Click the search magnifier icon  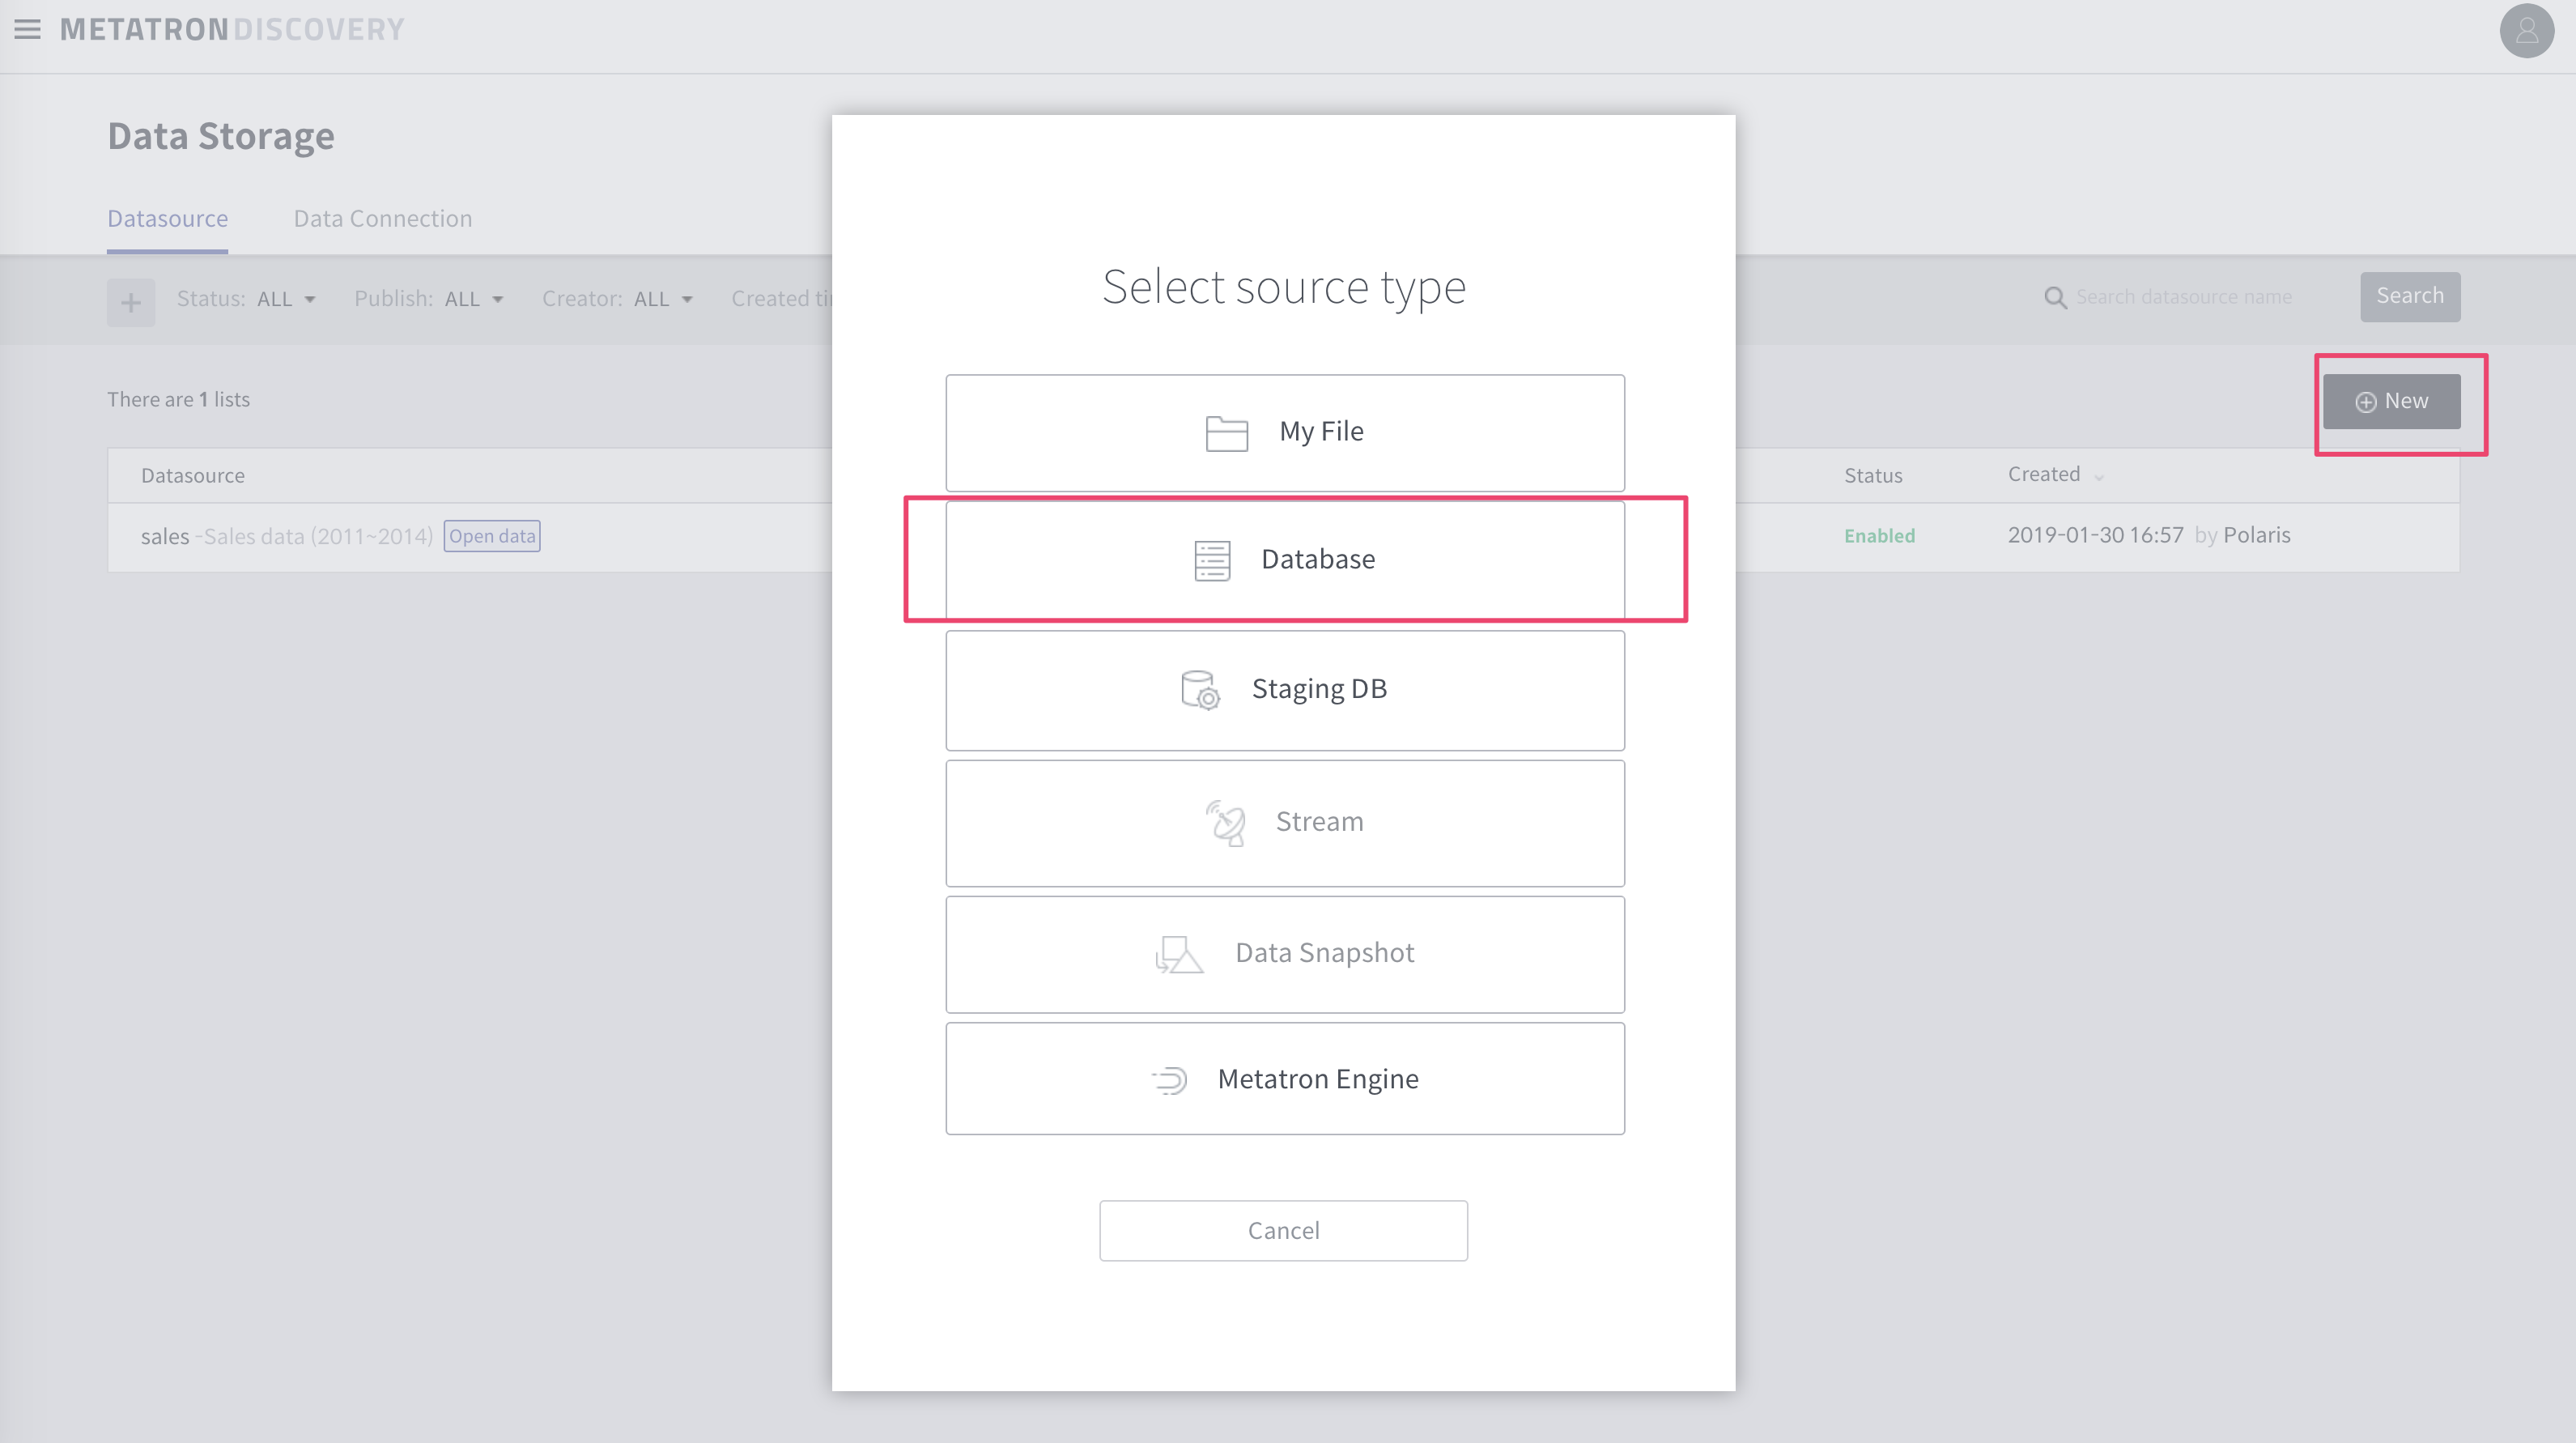click(x=2055, y=296)
